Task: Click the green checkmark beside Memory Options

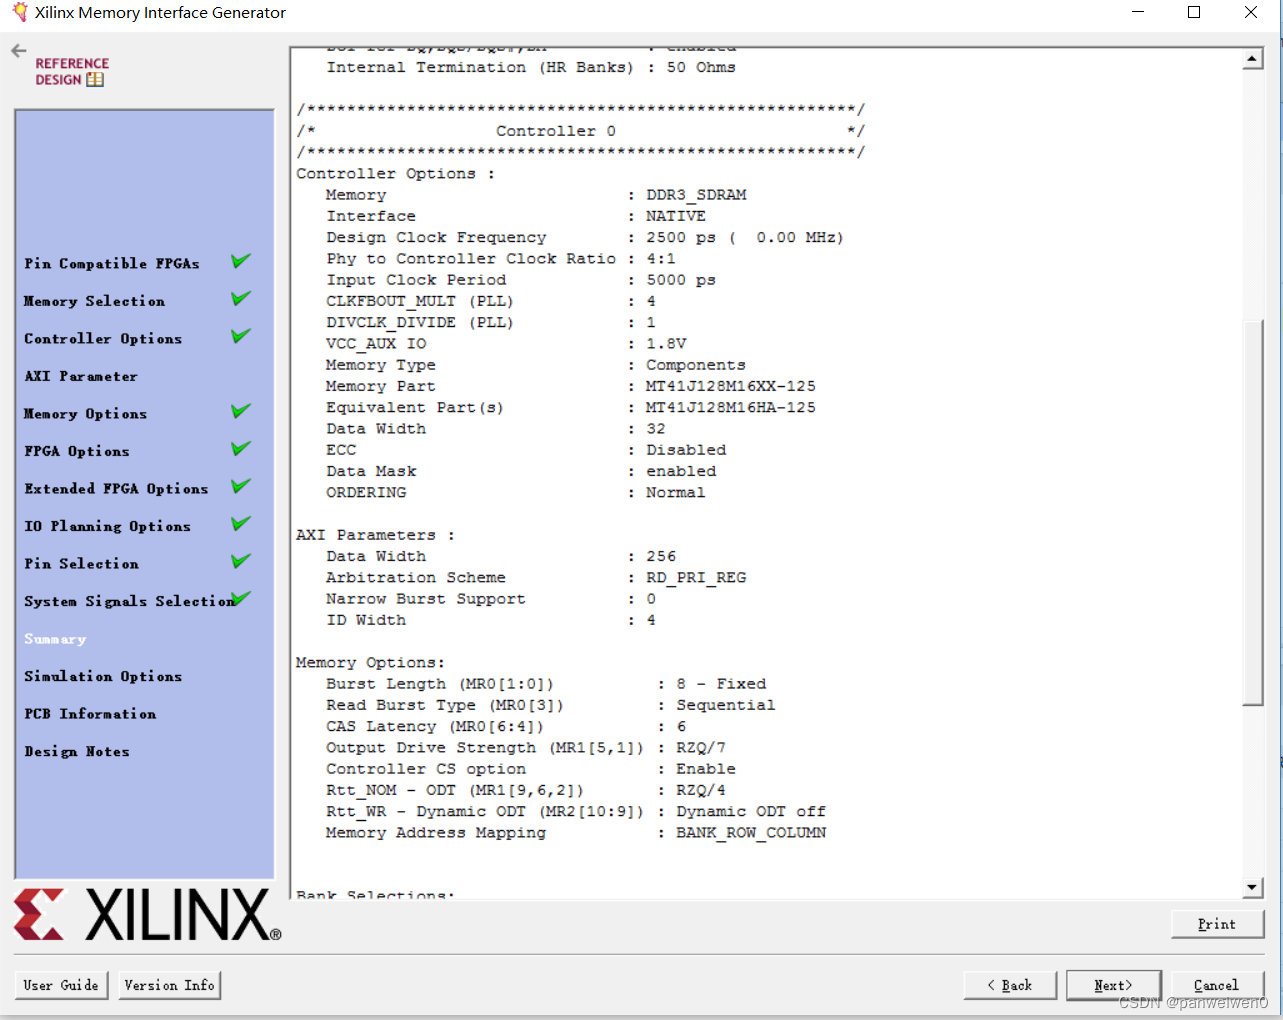Action: pos(241,411)
